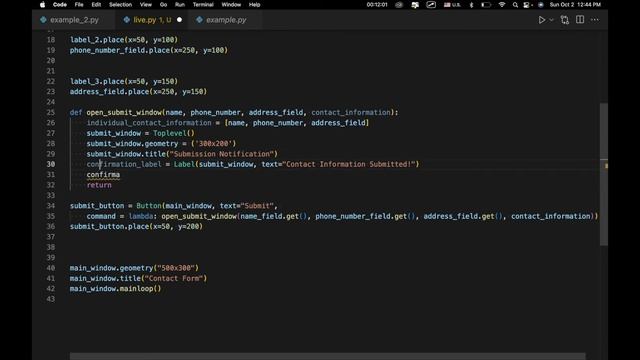Open the Apple menu

point(42,4)
